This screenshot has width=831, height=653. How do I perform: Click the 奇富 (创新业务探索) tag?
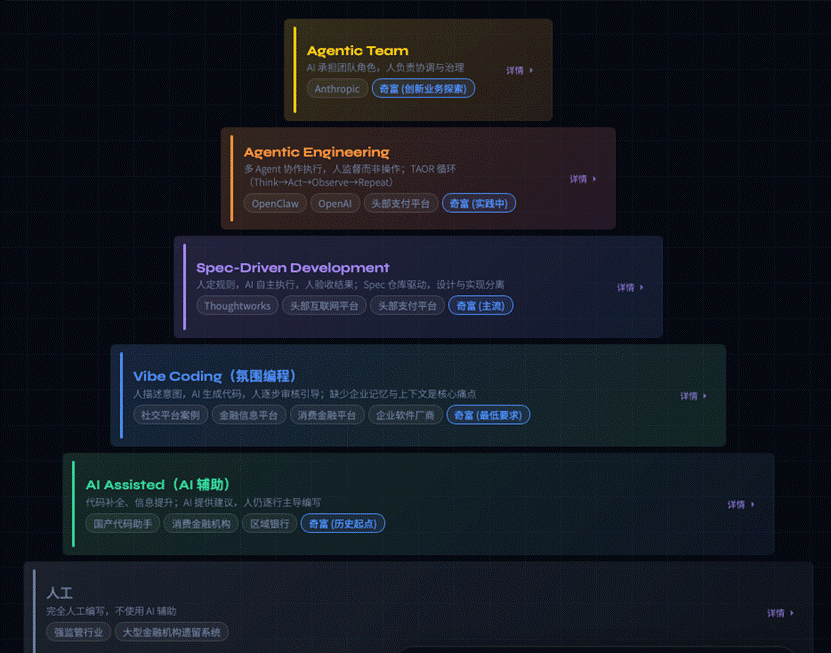423,89
